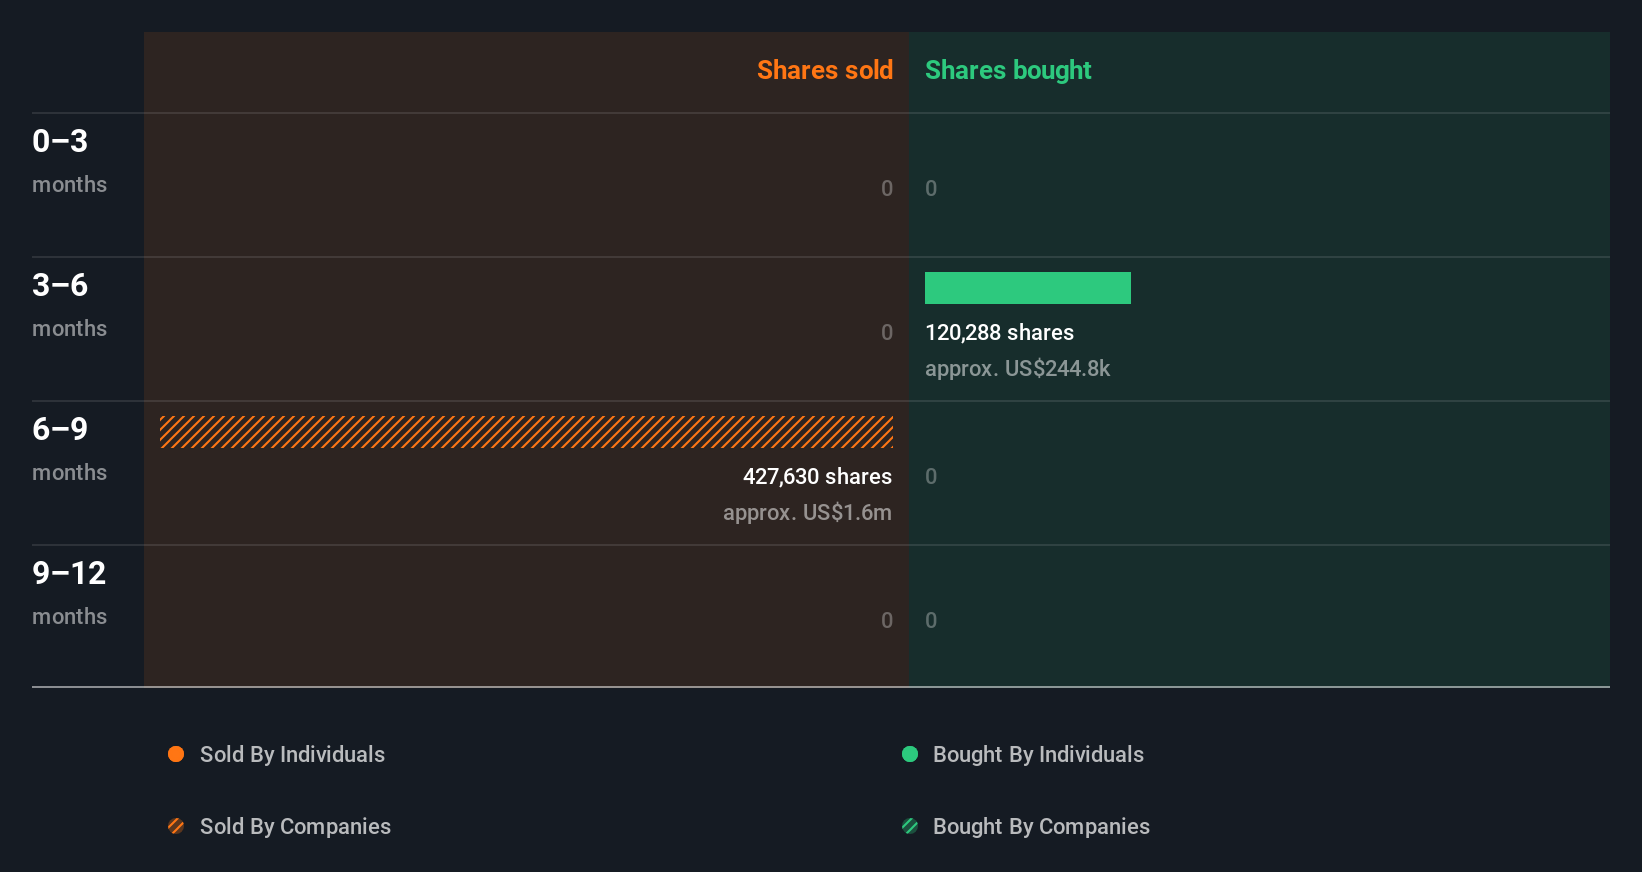Viewport: 1642px width, 872px height.
Task: Click the orange Sold By Individuals legend dot
Action: (176, 754)
